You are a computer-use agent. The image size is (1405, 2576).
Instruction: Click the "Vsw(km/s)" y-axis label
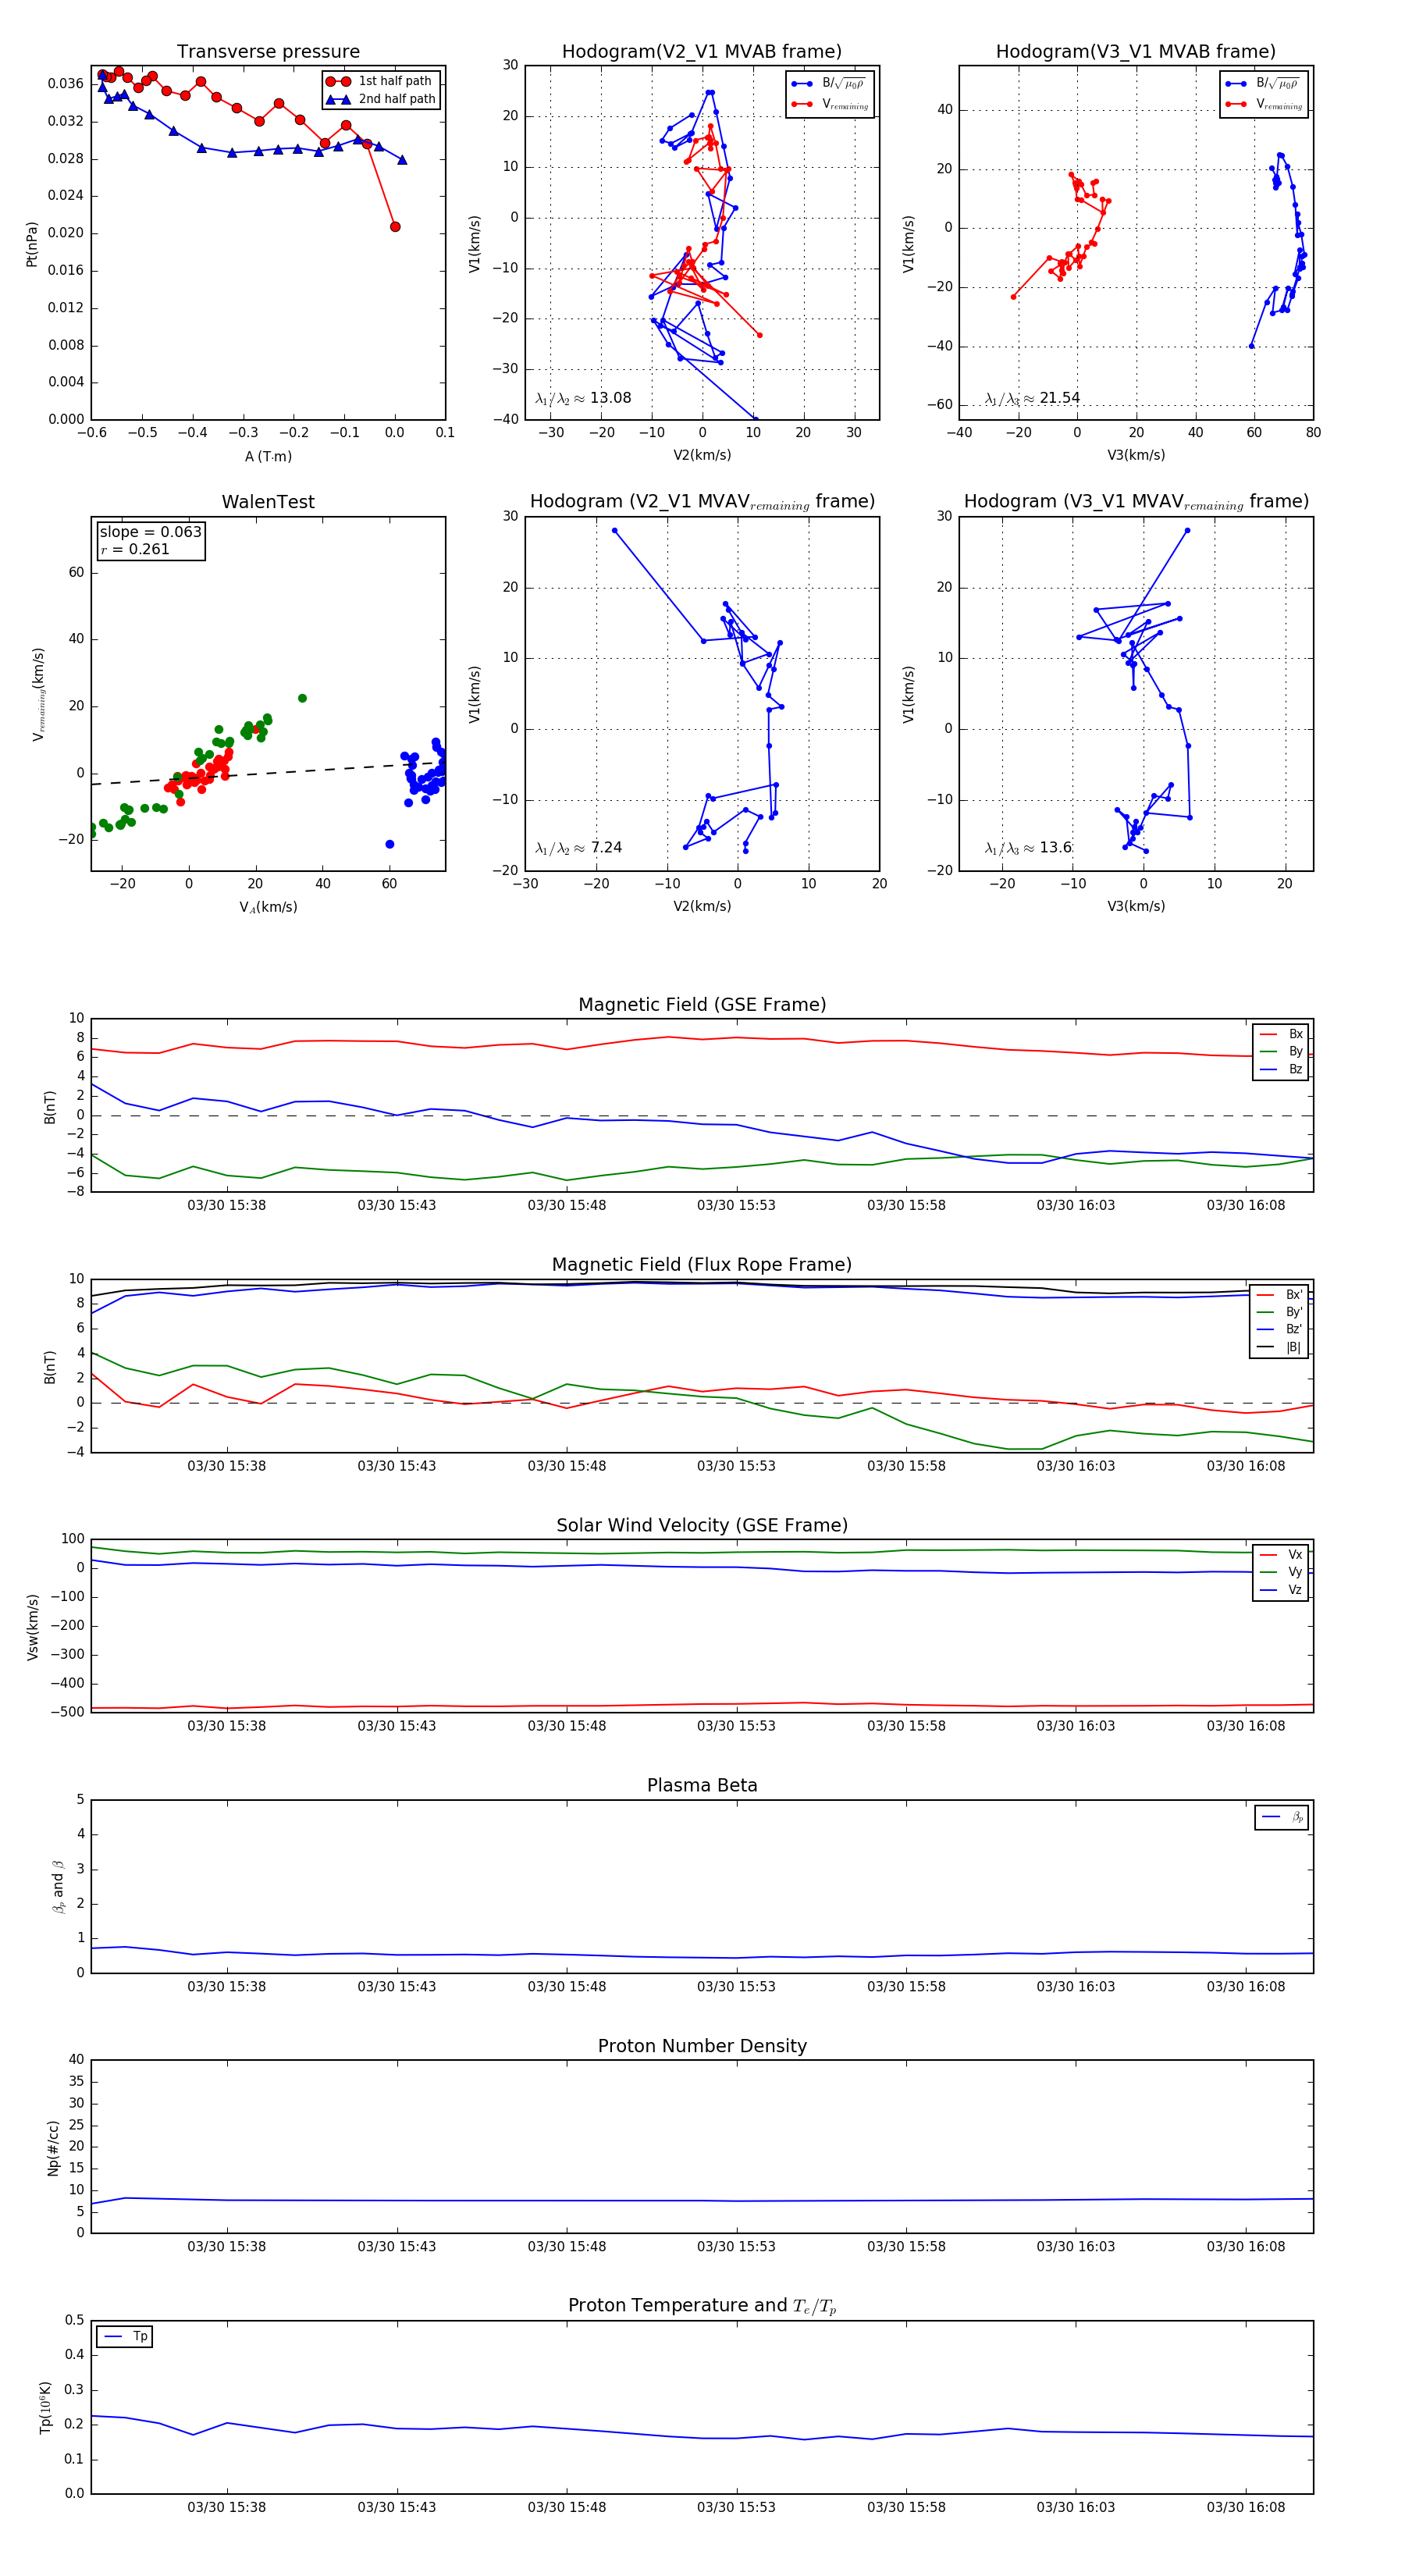click(x=32, y=1627)
